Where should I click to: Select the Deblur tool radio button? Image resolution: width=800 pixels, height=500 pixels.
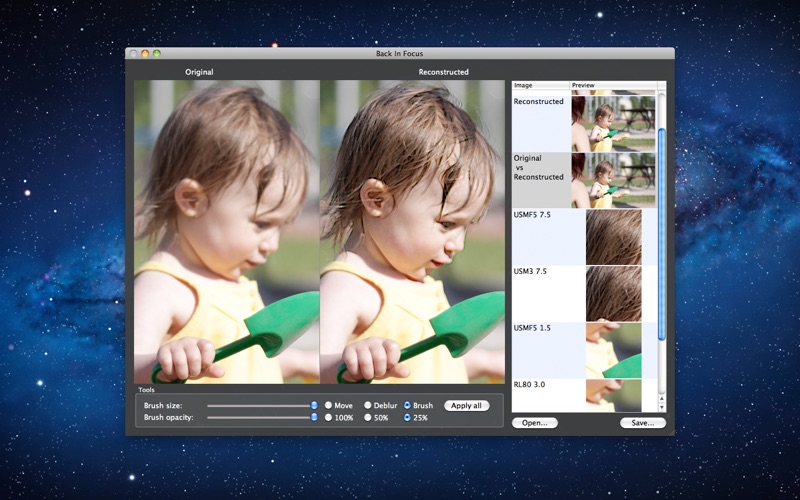tap(367, 405)
